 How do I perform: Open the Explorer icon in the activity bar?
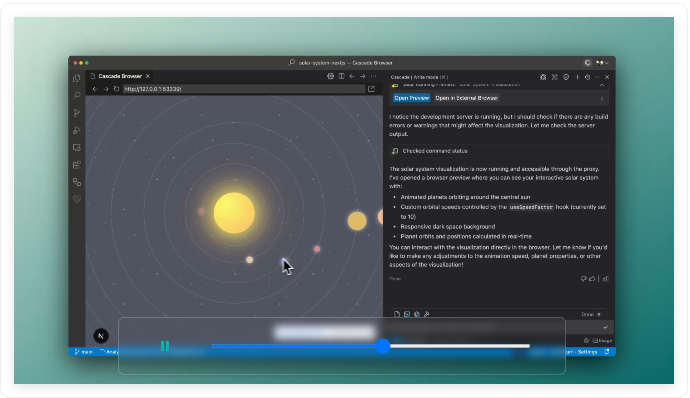pyautogui.click(x=77, y=78)
